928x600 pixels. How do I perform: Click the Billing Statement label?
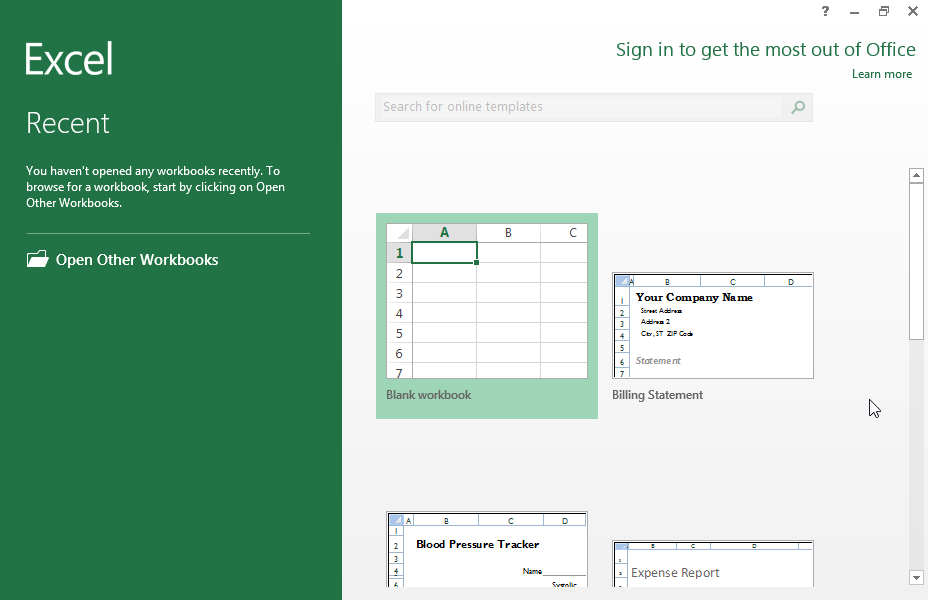pyautogui.click(x=657, y=395)
